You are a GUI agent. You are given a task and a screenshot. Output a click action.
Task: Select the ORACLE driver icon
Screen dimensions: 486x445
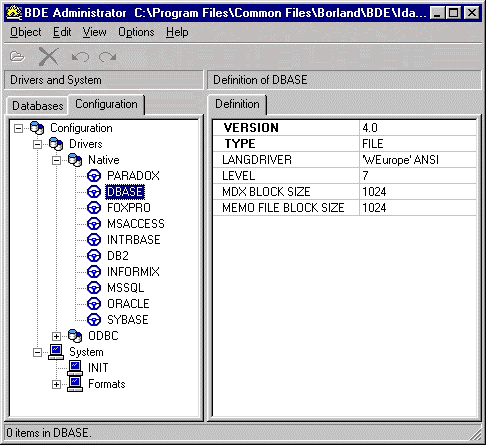pyautogui.click(x=94, y=304)
